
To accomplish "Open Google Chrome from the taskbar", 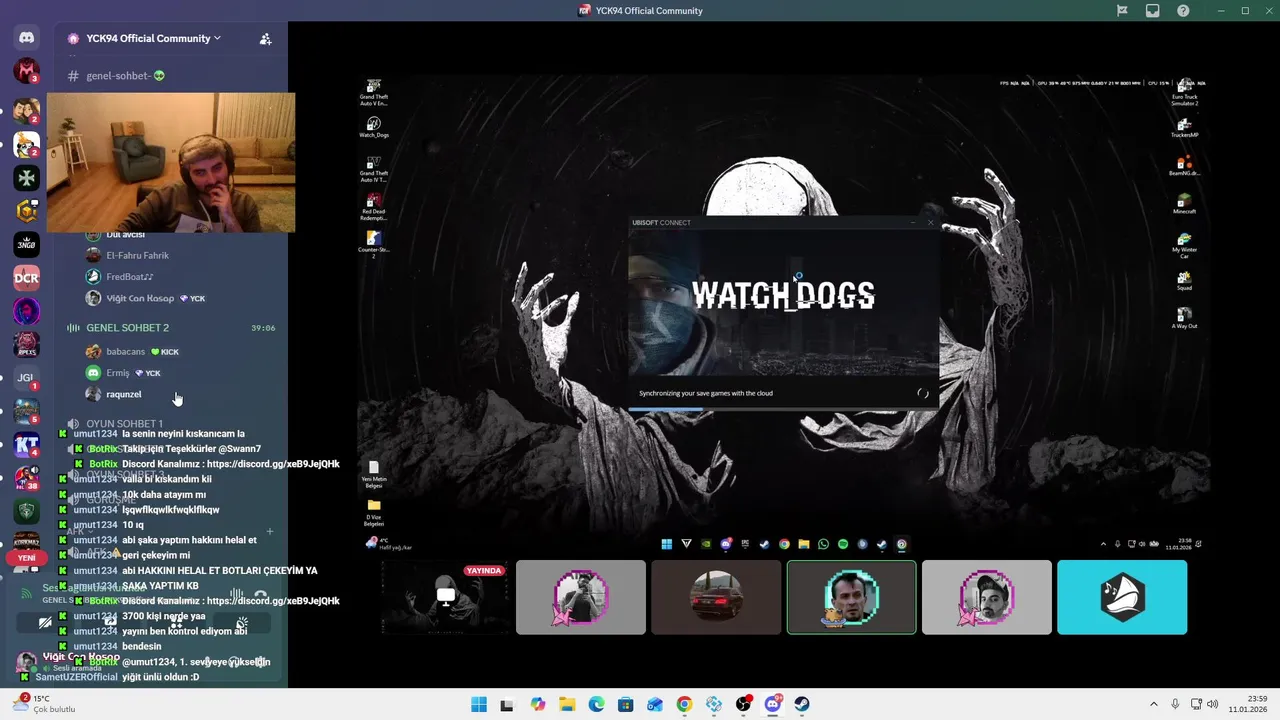I will [x=684, y=704].
